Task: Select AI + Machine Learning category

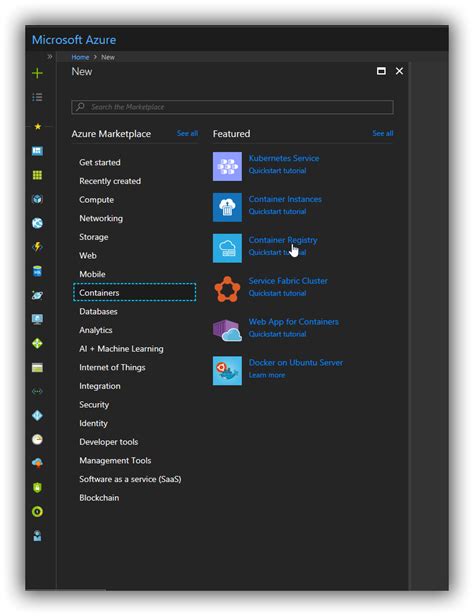Action: click(121, 349)
